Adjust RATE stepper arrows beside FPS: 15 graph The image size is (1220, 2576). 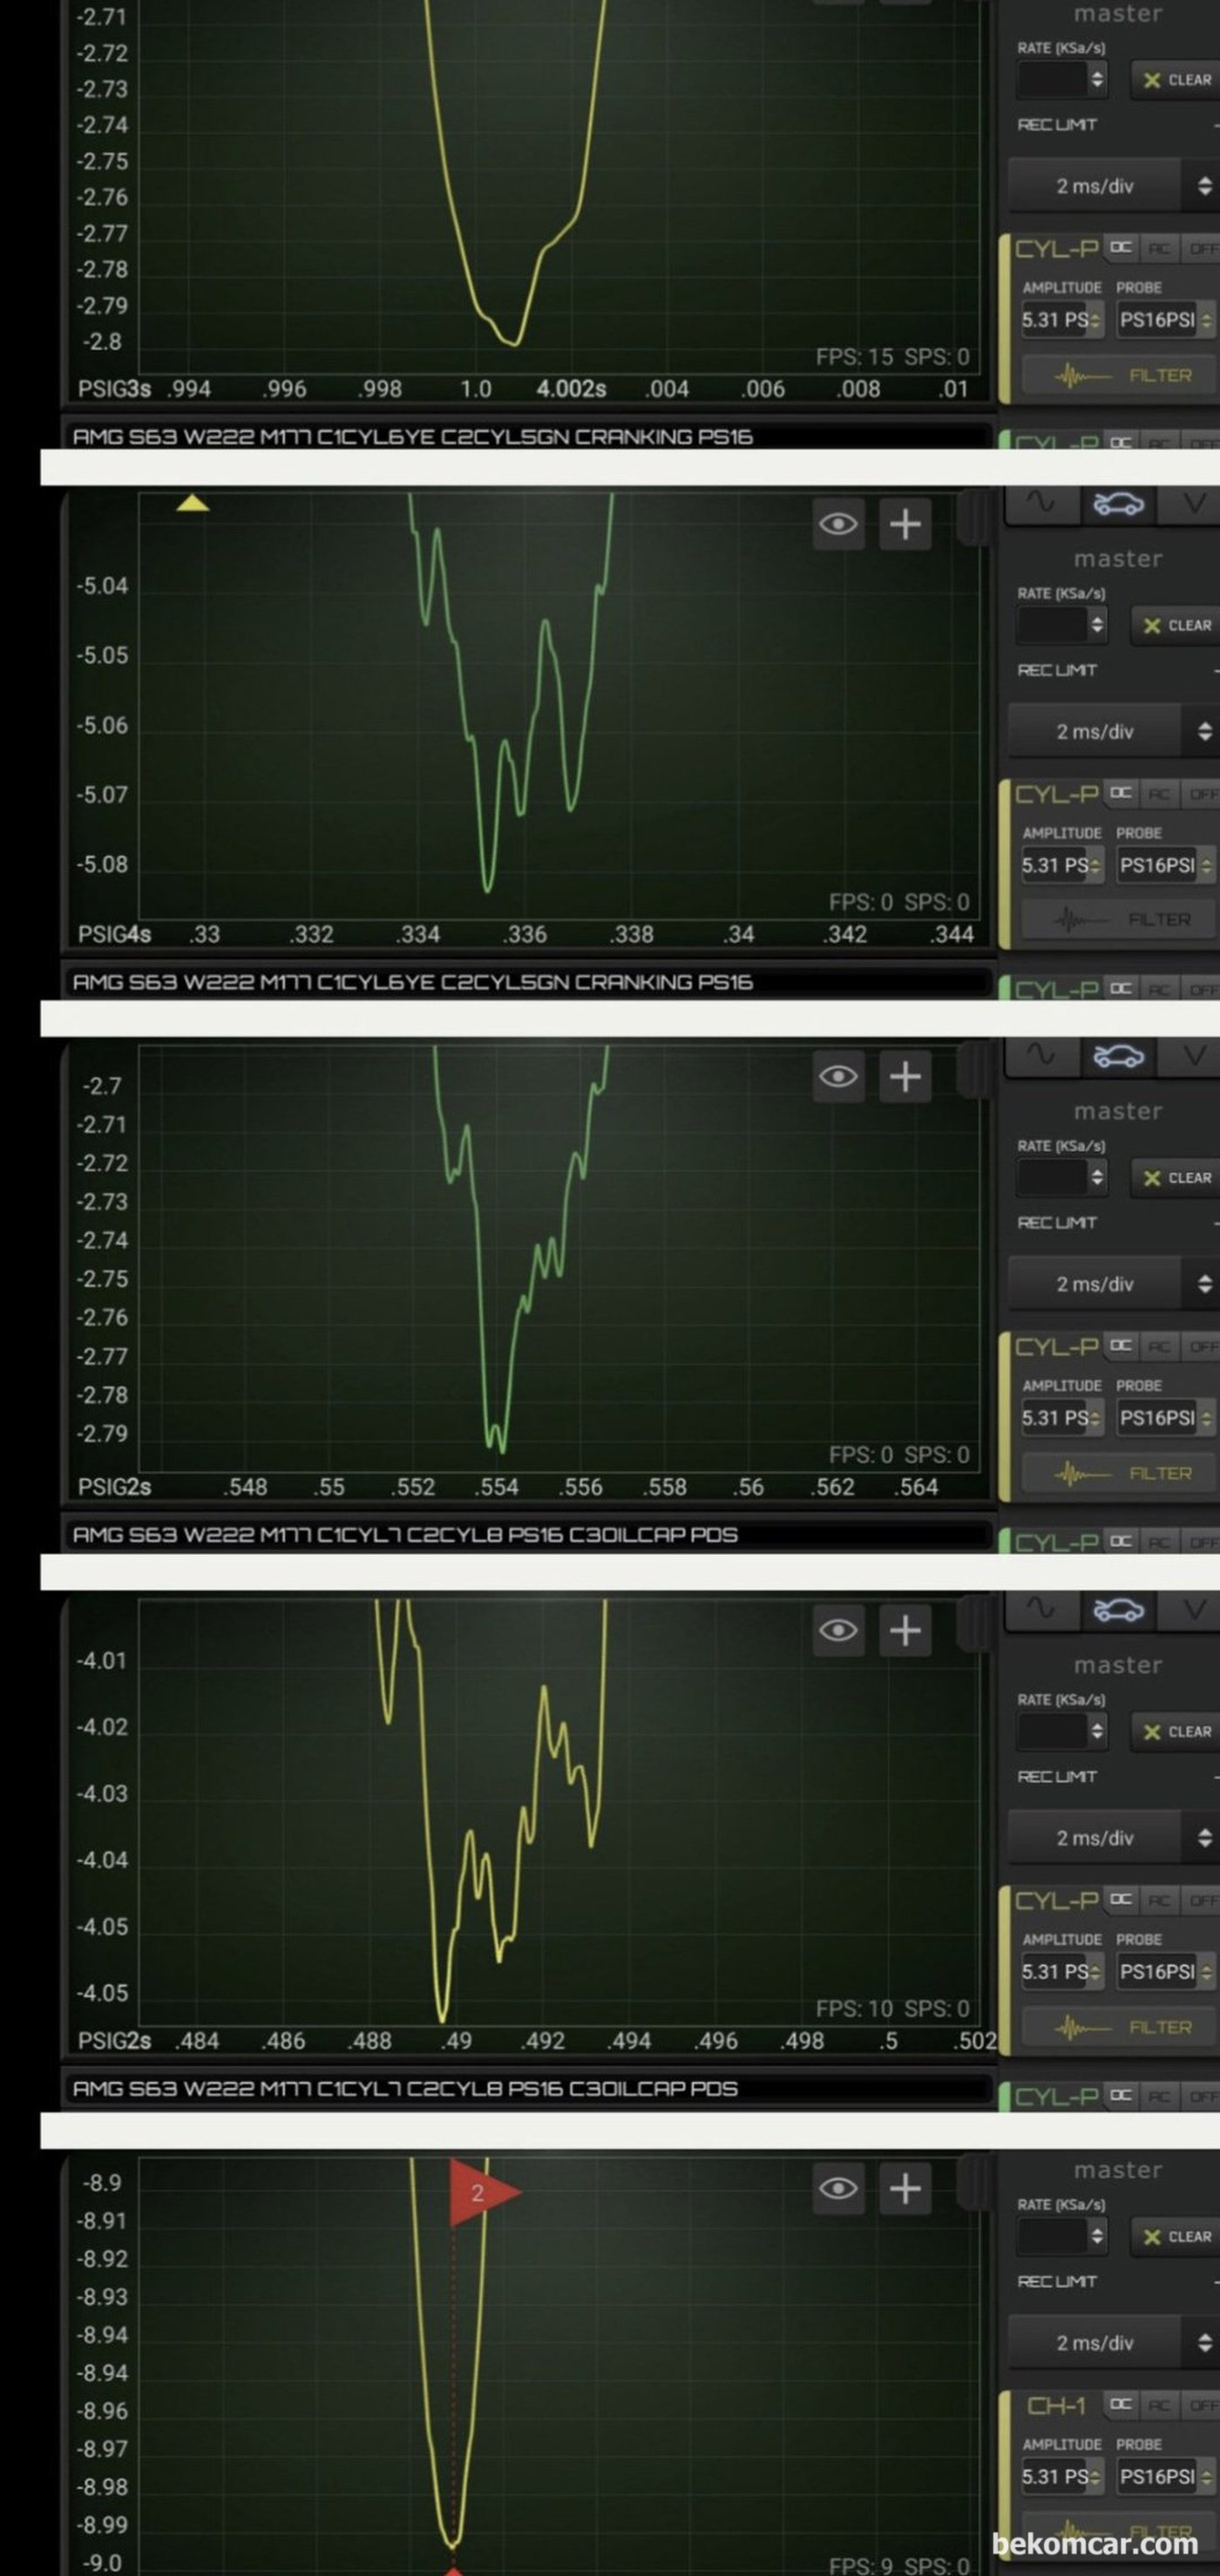1097,80
